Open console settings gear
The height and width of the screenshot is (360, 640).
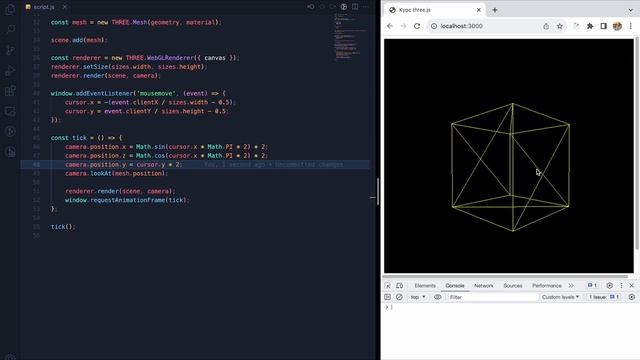631,297
